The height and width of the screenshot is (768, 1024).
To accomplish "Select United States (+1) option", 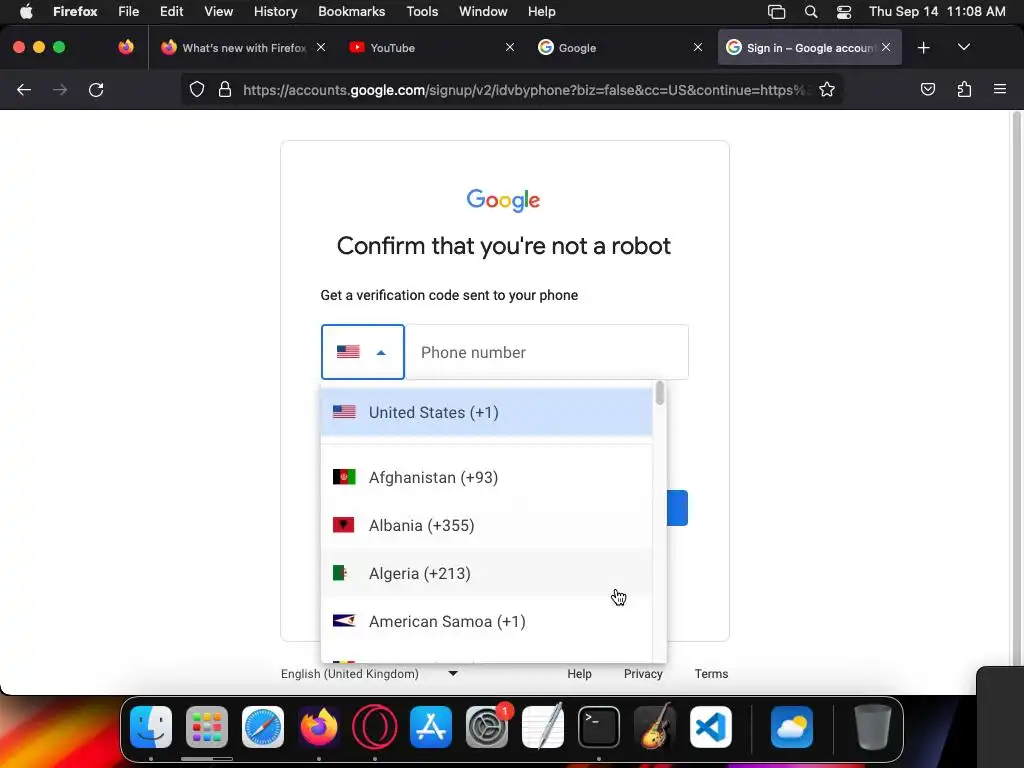I will coord(487,412).
